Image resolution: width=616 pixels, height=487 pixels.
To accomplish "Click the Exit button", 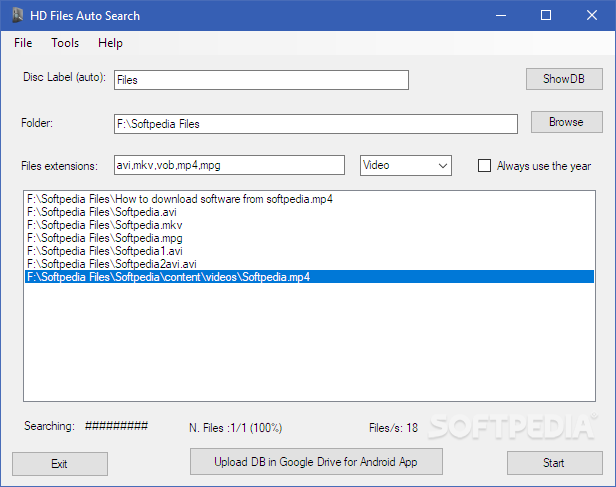I will [60, 464].
